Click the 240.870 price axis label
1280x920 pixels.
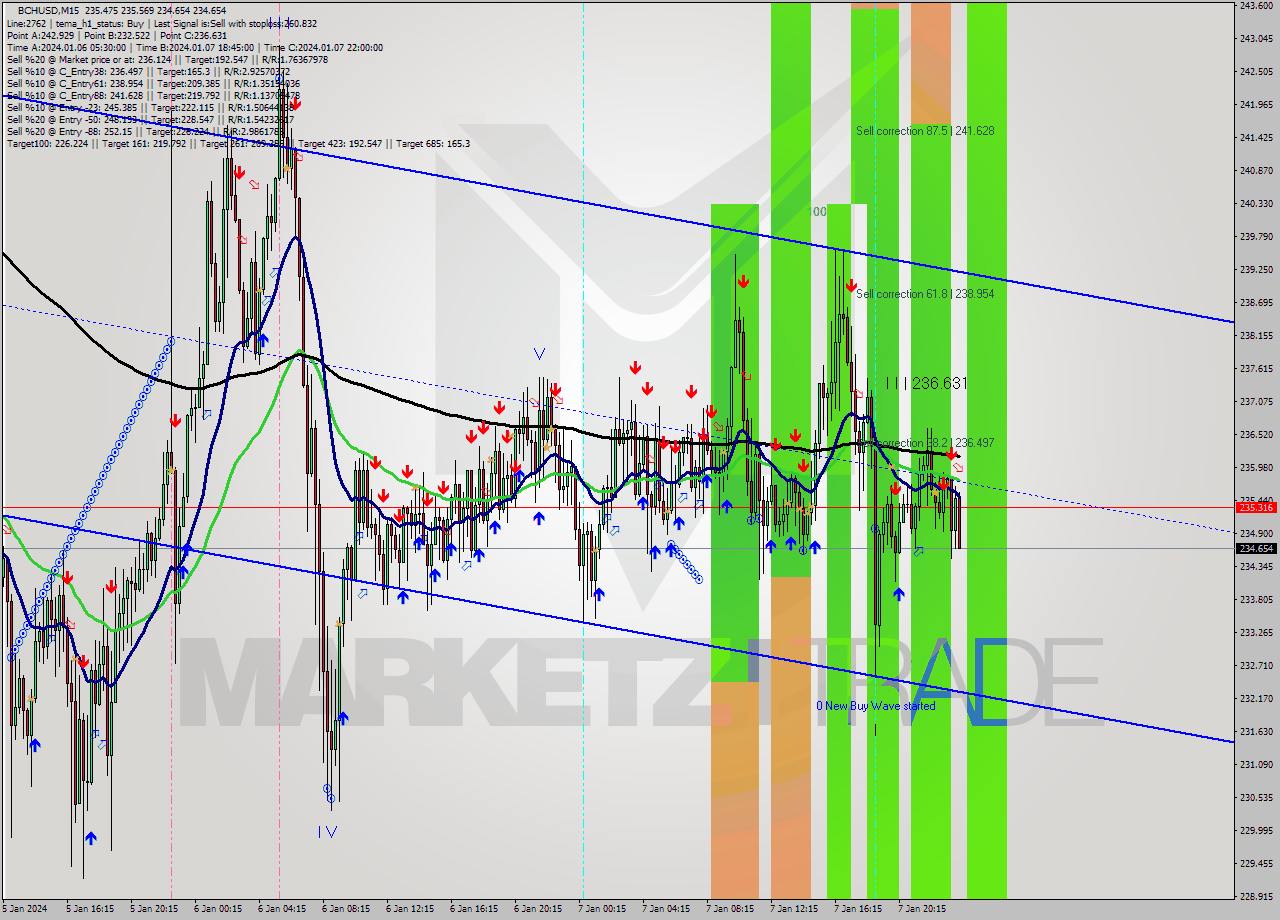click(1256, 171)
